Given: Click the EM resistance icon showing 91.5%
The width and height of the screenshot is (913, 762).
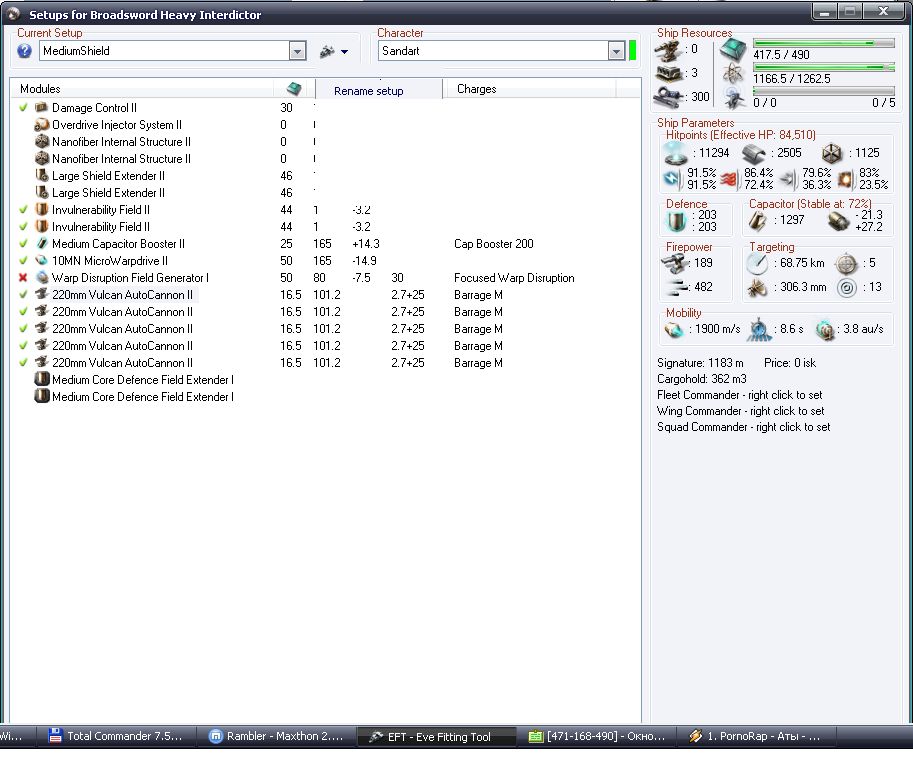Looking at the screenshot, I should pos(673,179).
